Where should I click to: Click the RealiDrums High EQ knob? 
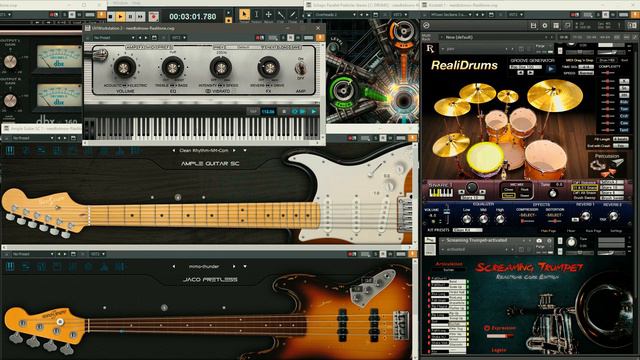(x=500, y=219)
